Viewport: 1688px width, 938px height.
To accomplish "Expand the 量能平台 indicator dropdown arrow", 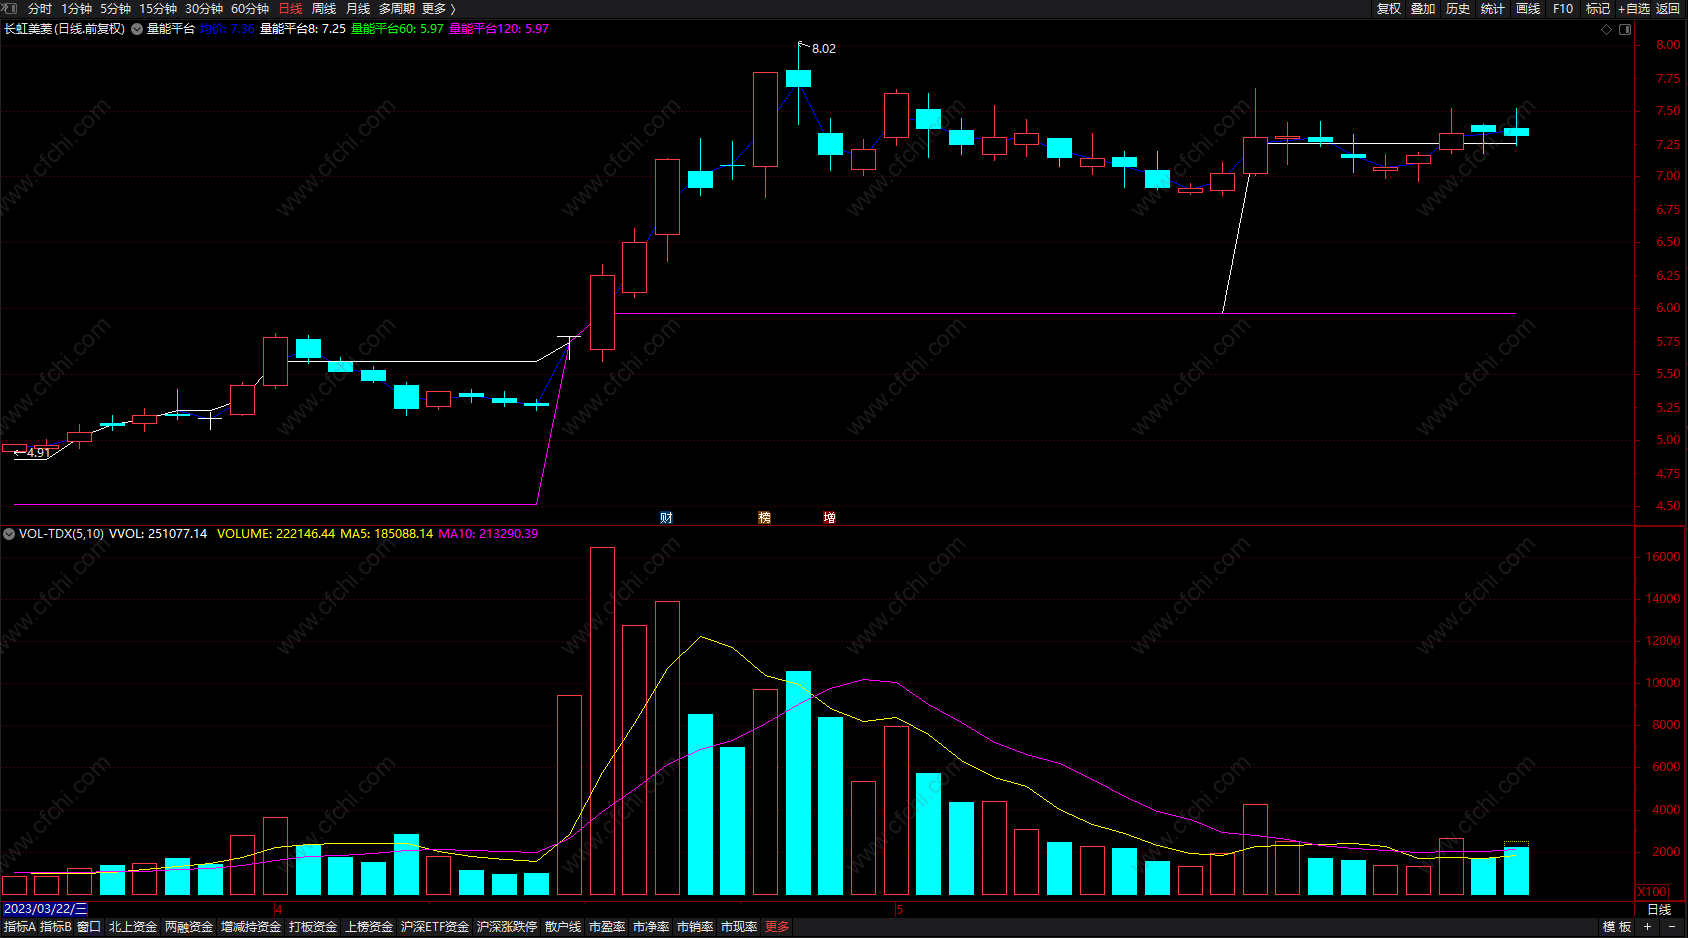I will pos(137,29).
